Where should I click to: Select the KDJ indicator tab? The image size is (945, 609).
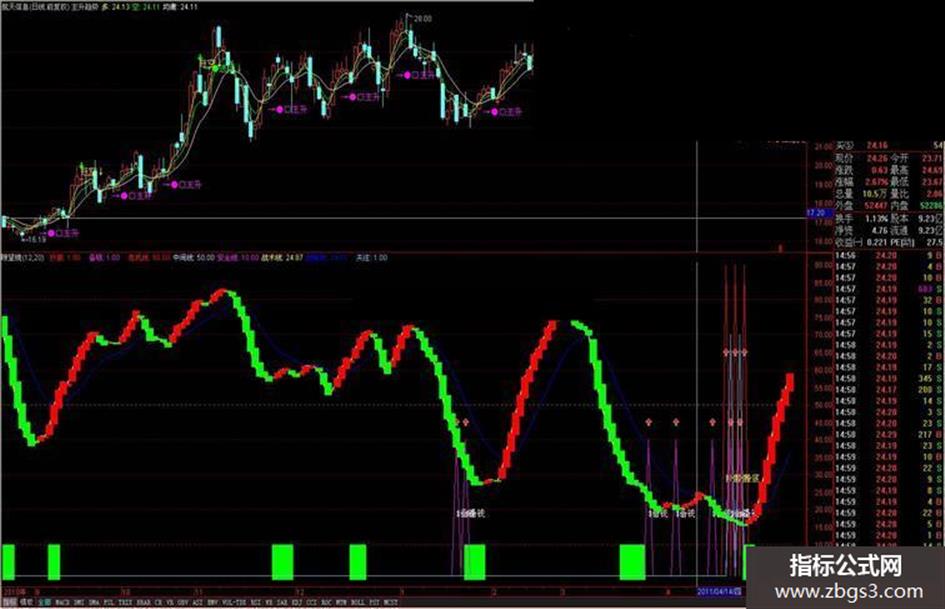[297, 602]
